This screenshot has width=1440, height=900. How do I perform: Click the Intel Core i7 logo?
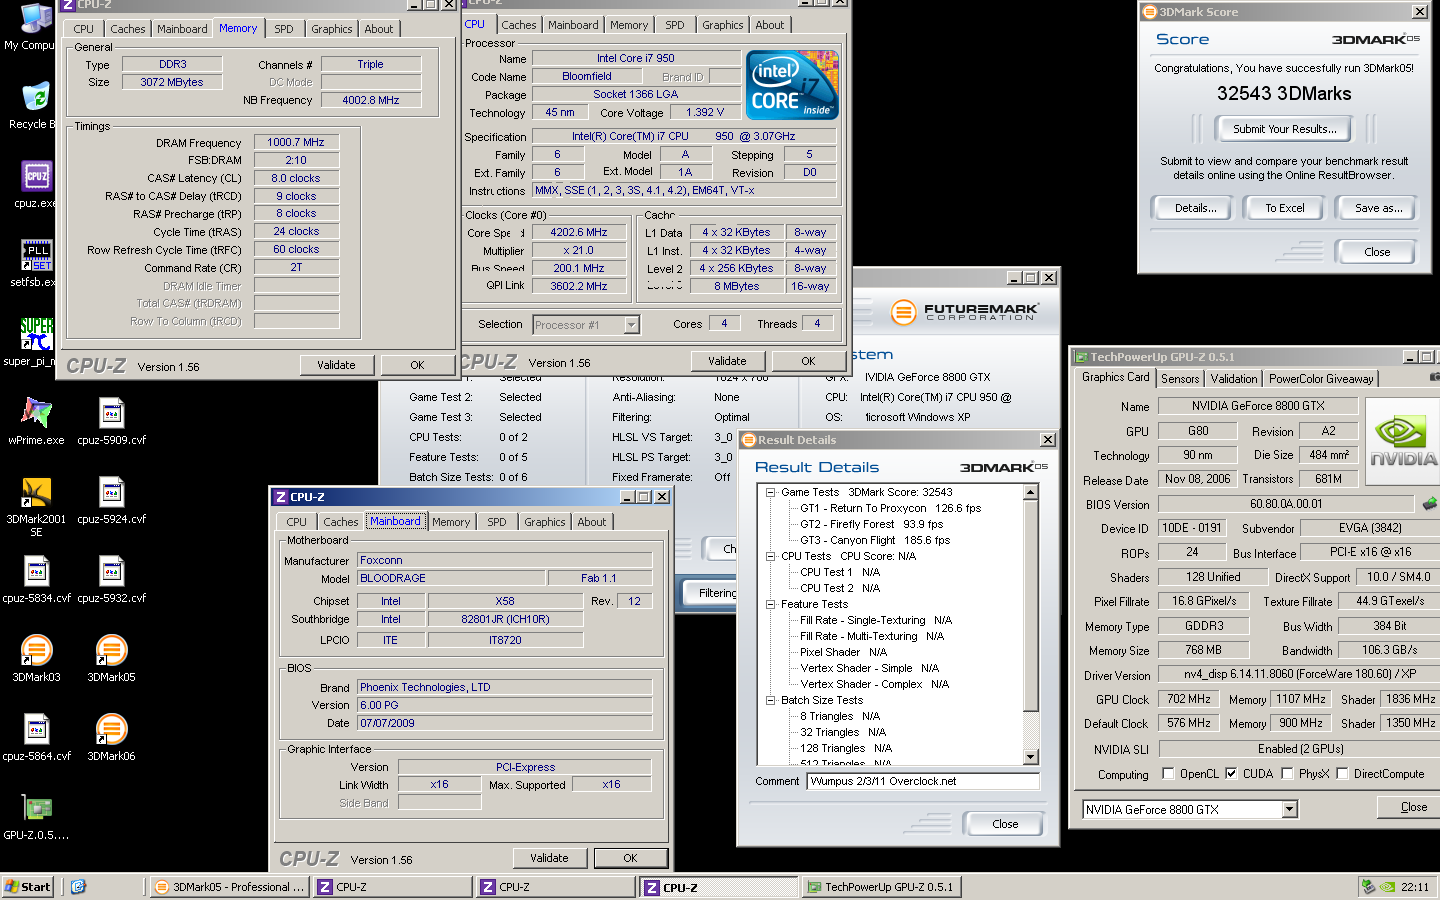click(792, 85)
